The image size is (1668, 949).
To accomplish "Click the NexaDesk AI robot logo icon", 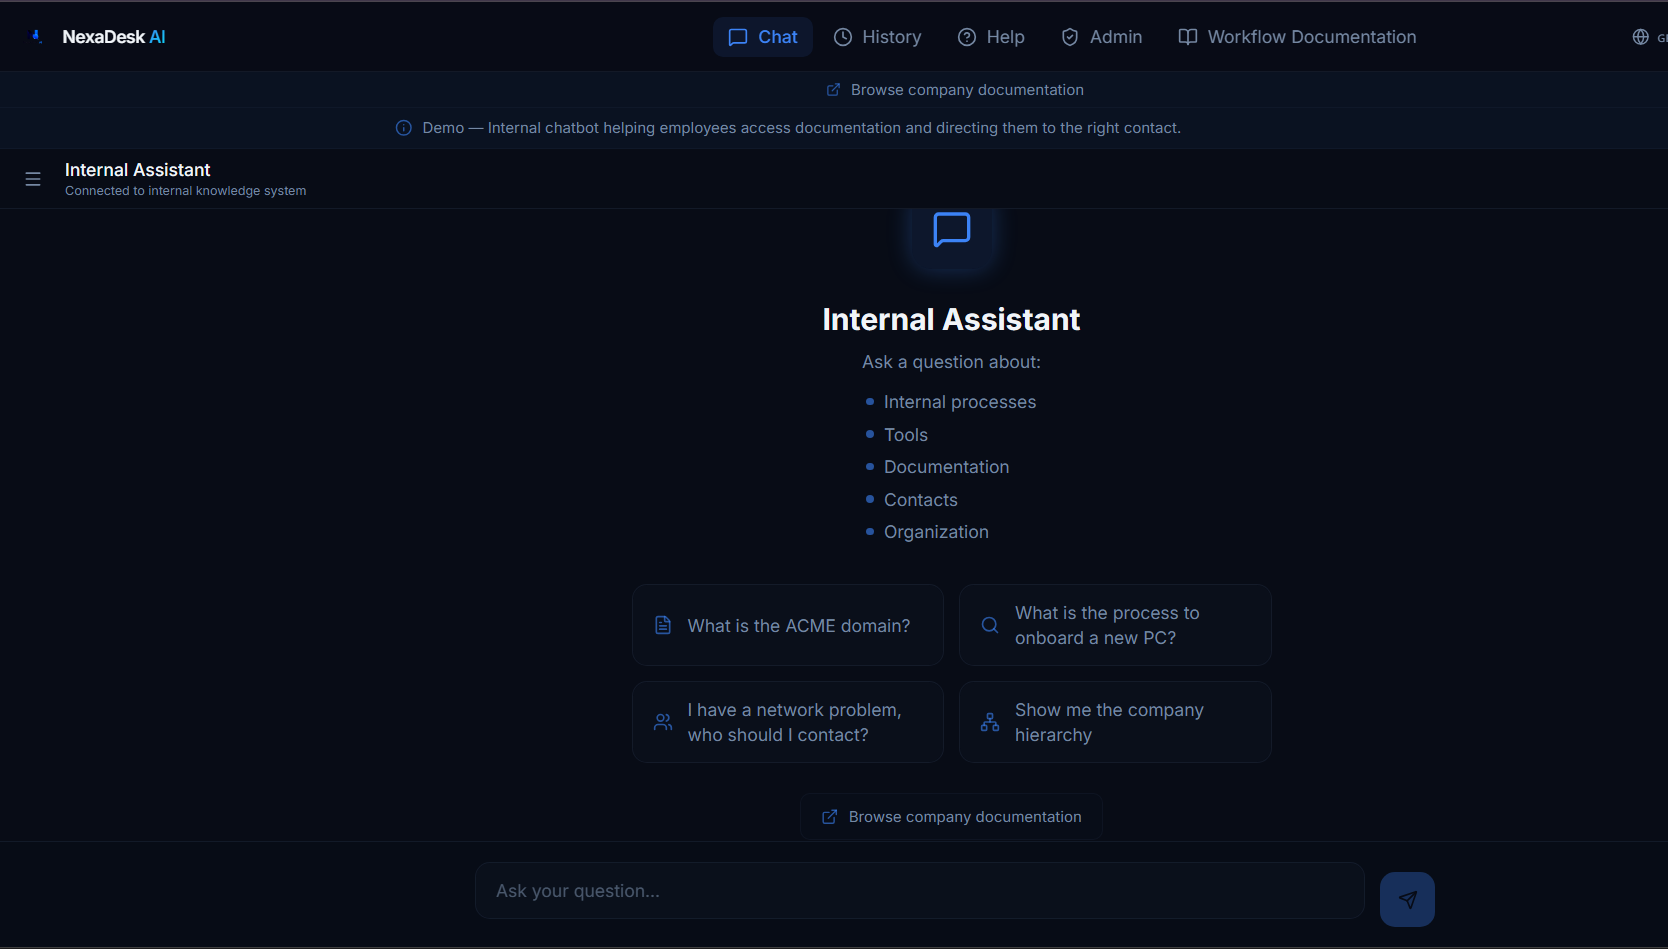I will [x=37, y=36].
